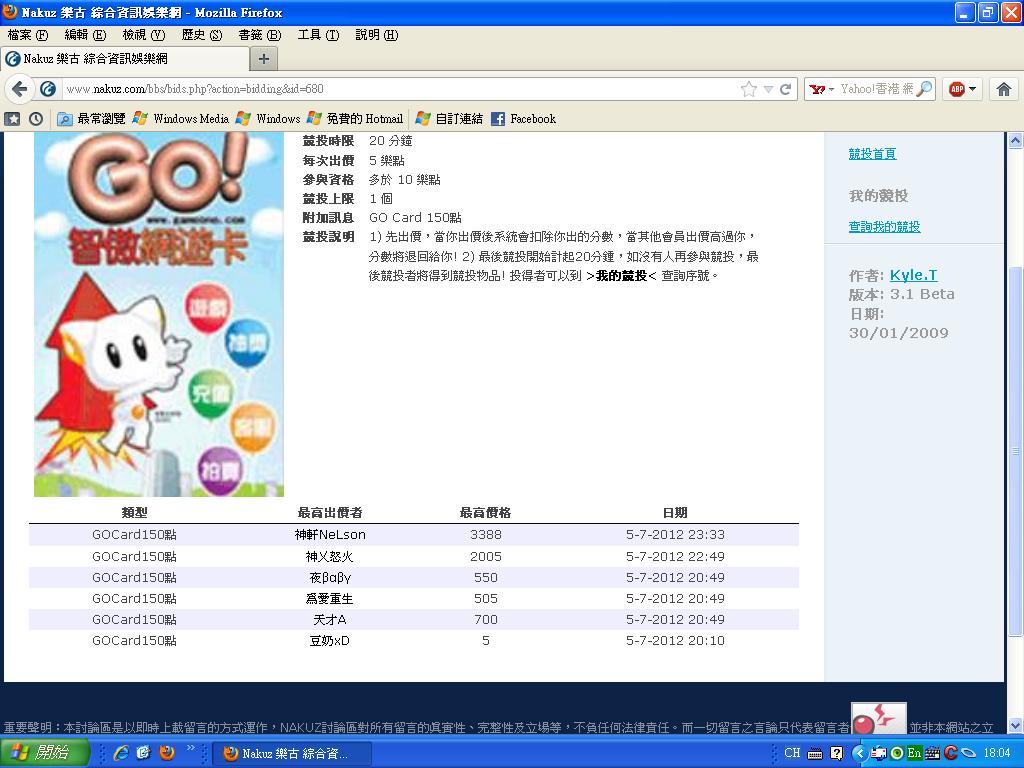
Task: Open the 書籤 (B) menu
Action: tap(259, 35)
